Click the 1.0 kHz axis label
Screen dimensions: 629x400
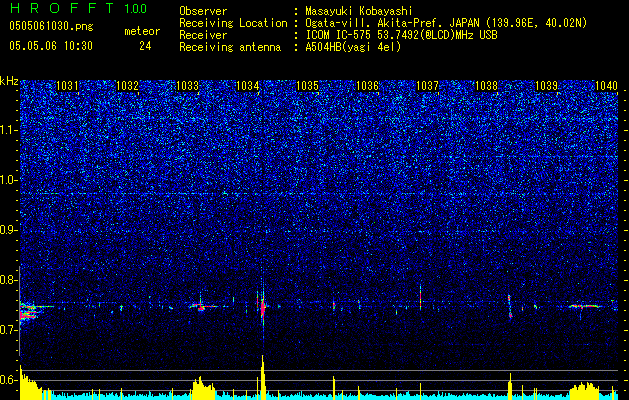pyautogui.click(x=8, y=180)
